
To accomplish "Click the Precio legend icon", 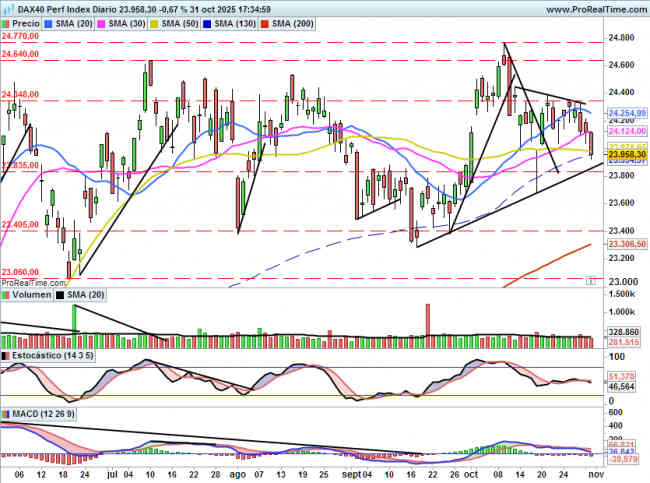I will tap(7, 22).
